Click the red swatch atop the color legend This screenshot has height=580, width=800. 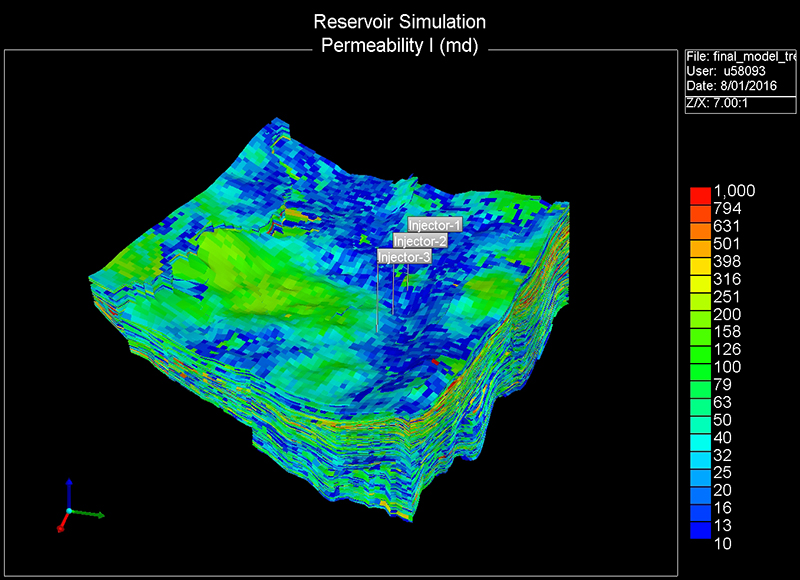(700, 192)
